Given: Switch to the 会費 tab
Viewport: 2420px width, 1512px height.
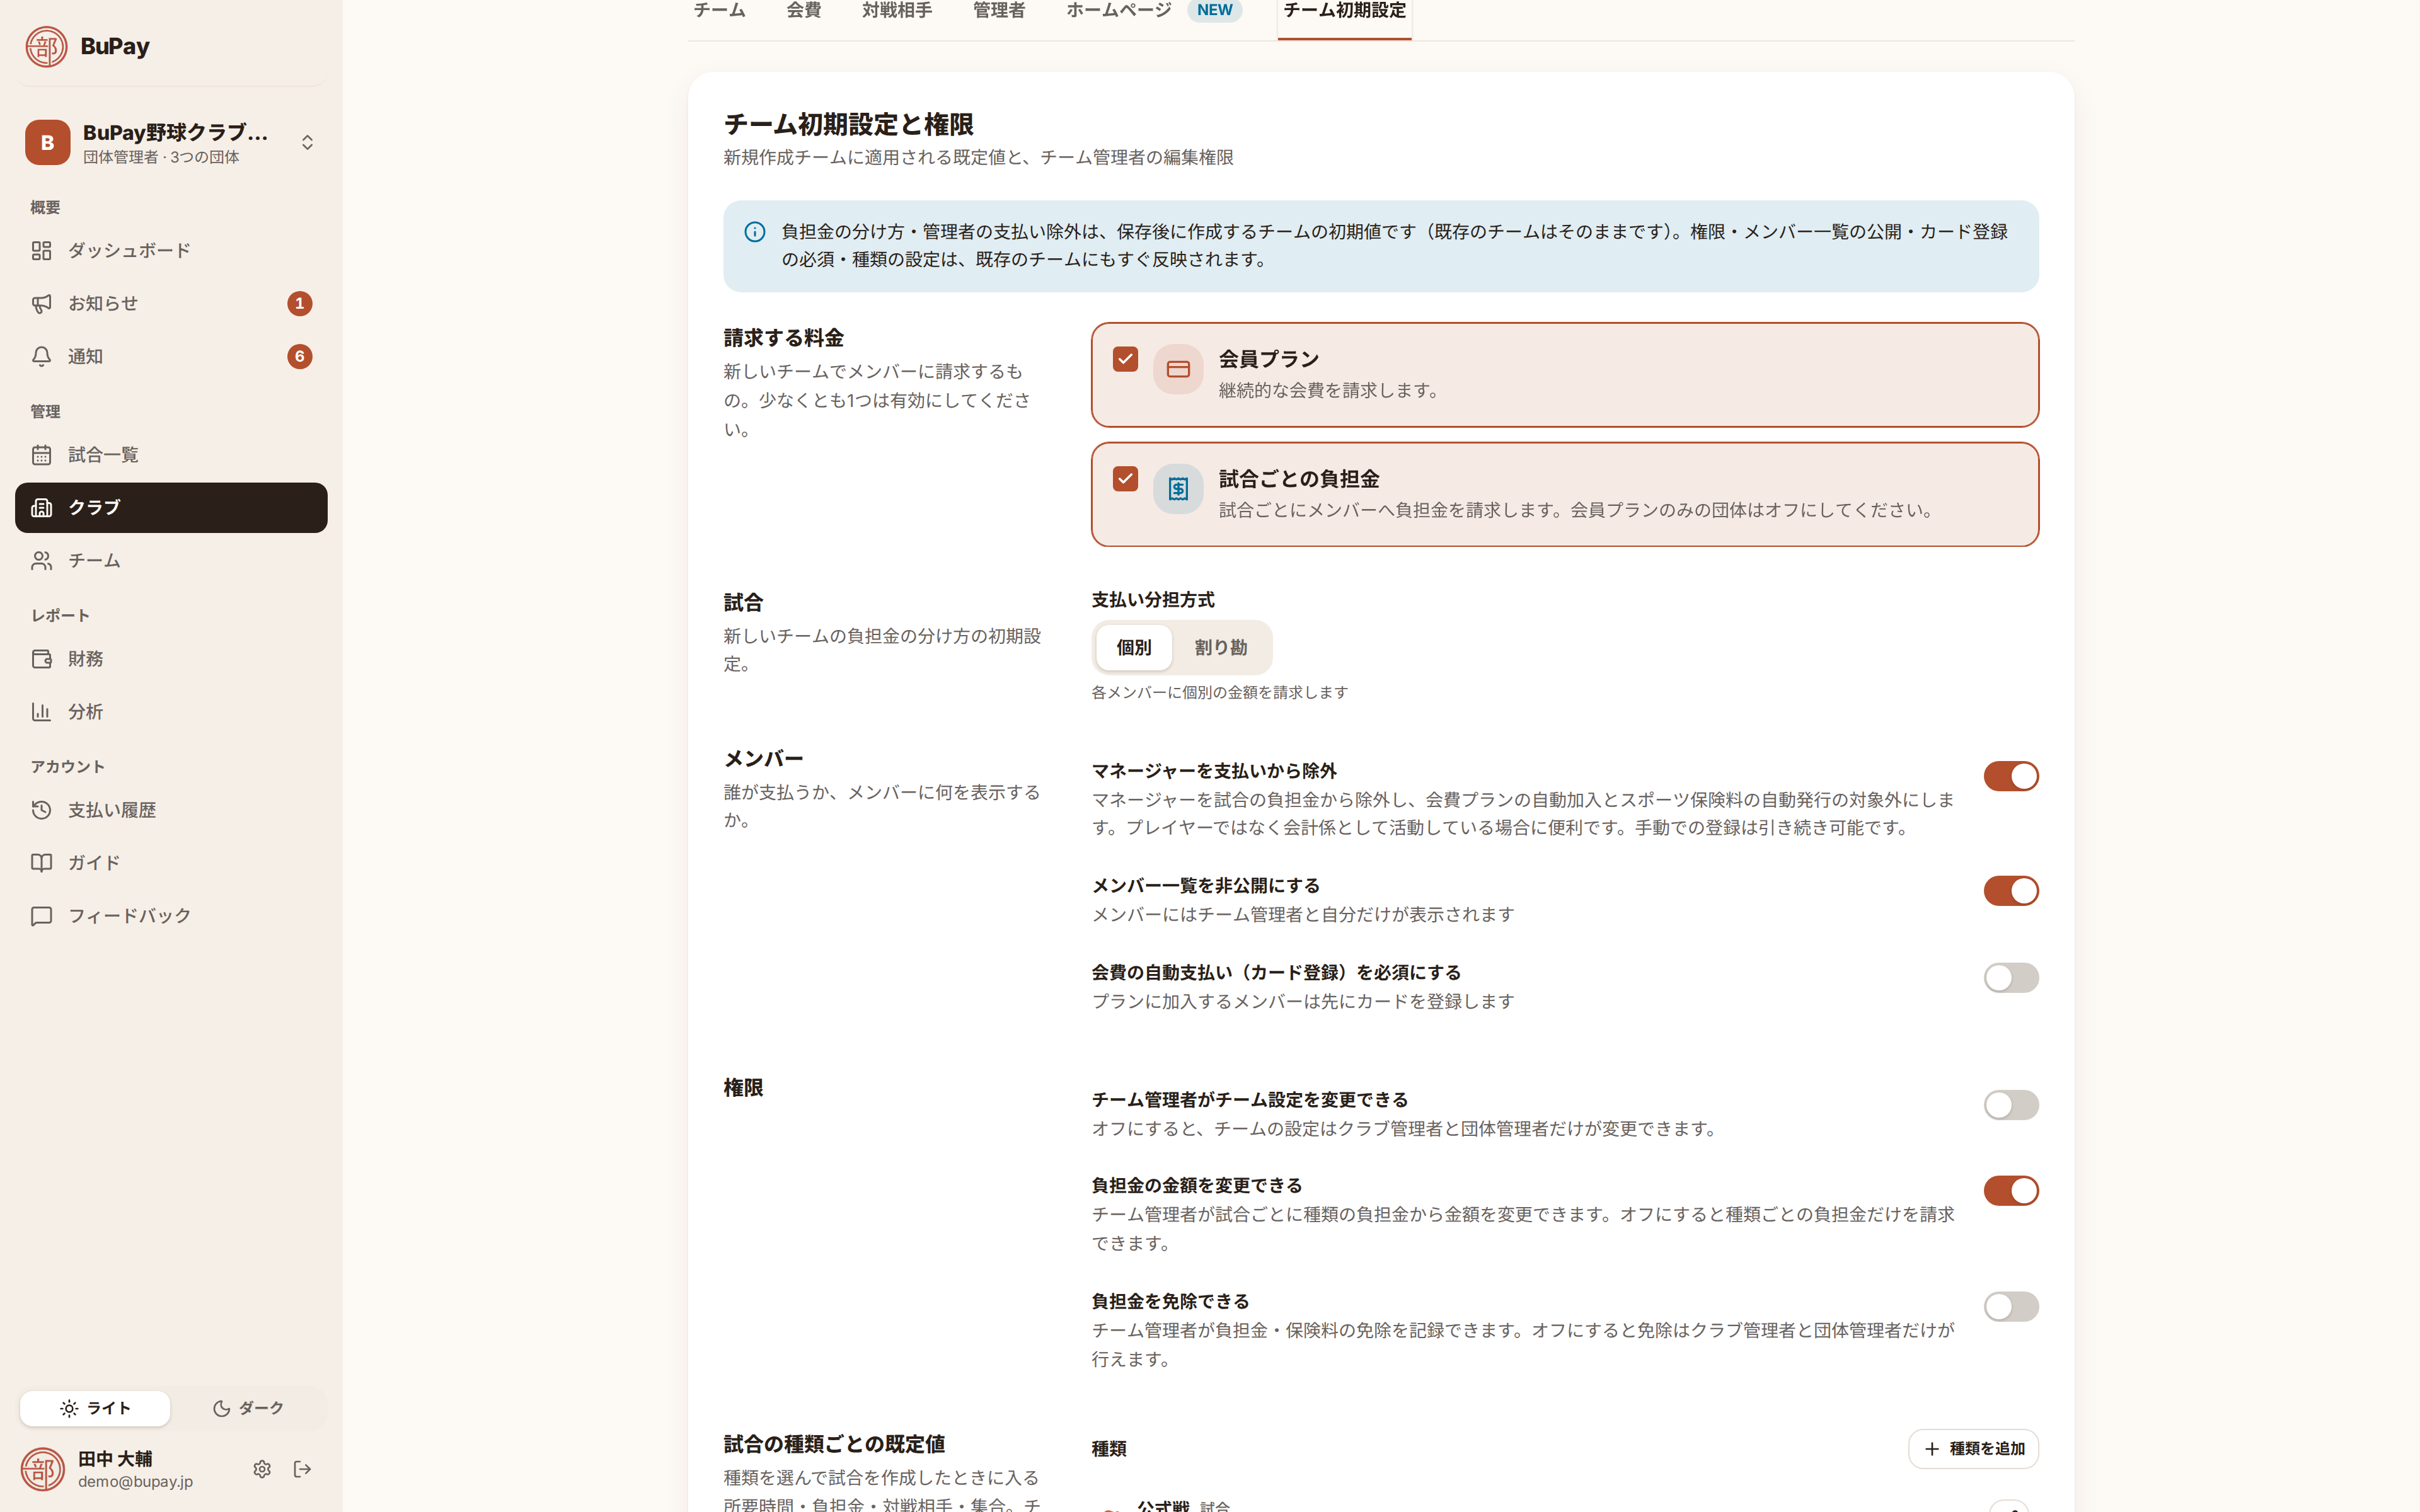Looking at the screenshot, I should (803, 11).
